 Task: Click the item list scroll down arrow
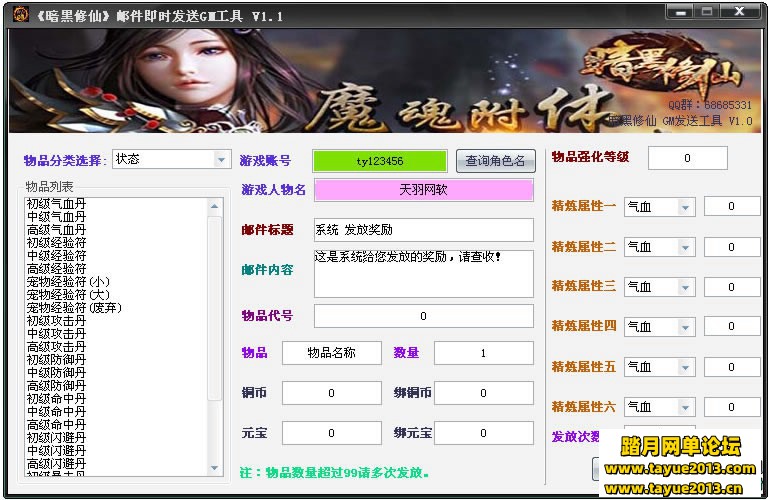pos(214,468)
